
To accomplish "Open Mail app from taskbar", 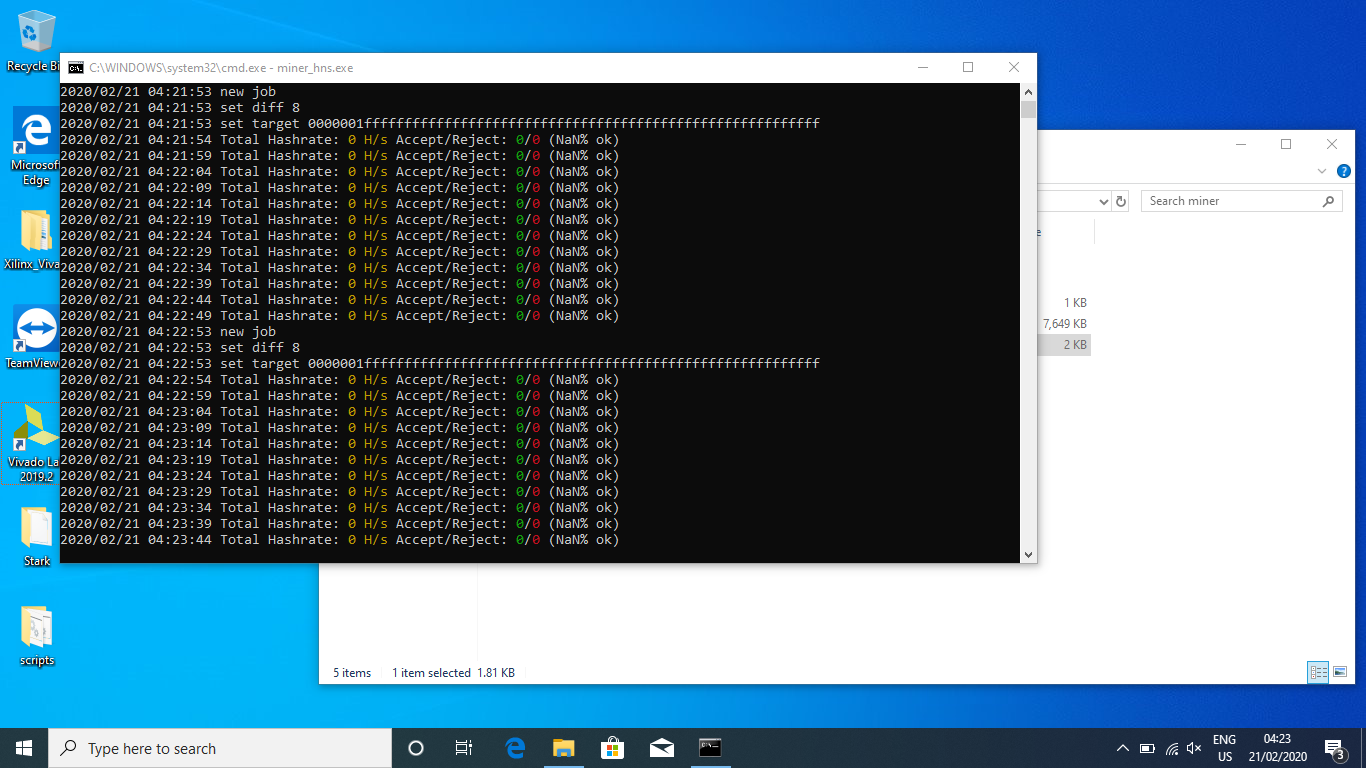I will tap(661, 748).
